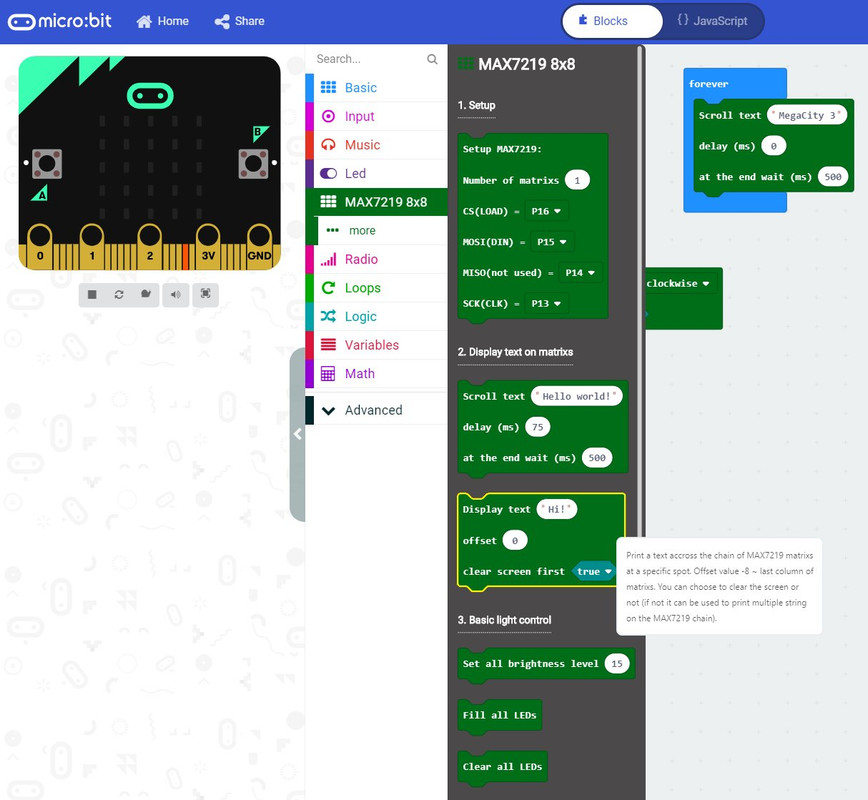This screenshot has width=868, height=800.
Task: Expand the Advanced categories
Action: (x=376, y=410)
